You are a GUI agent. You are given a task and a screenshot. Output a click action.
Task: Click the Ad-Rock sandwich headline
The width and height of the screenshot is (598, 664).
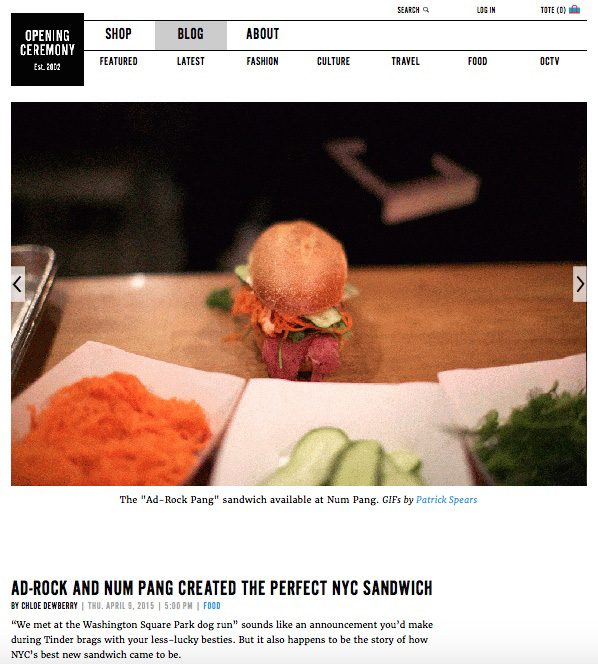[x=222, y=588]
